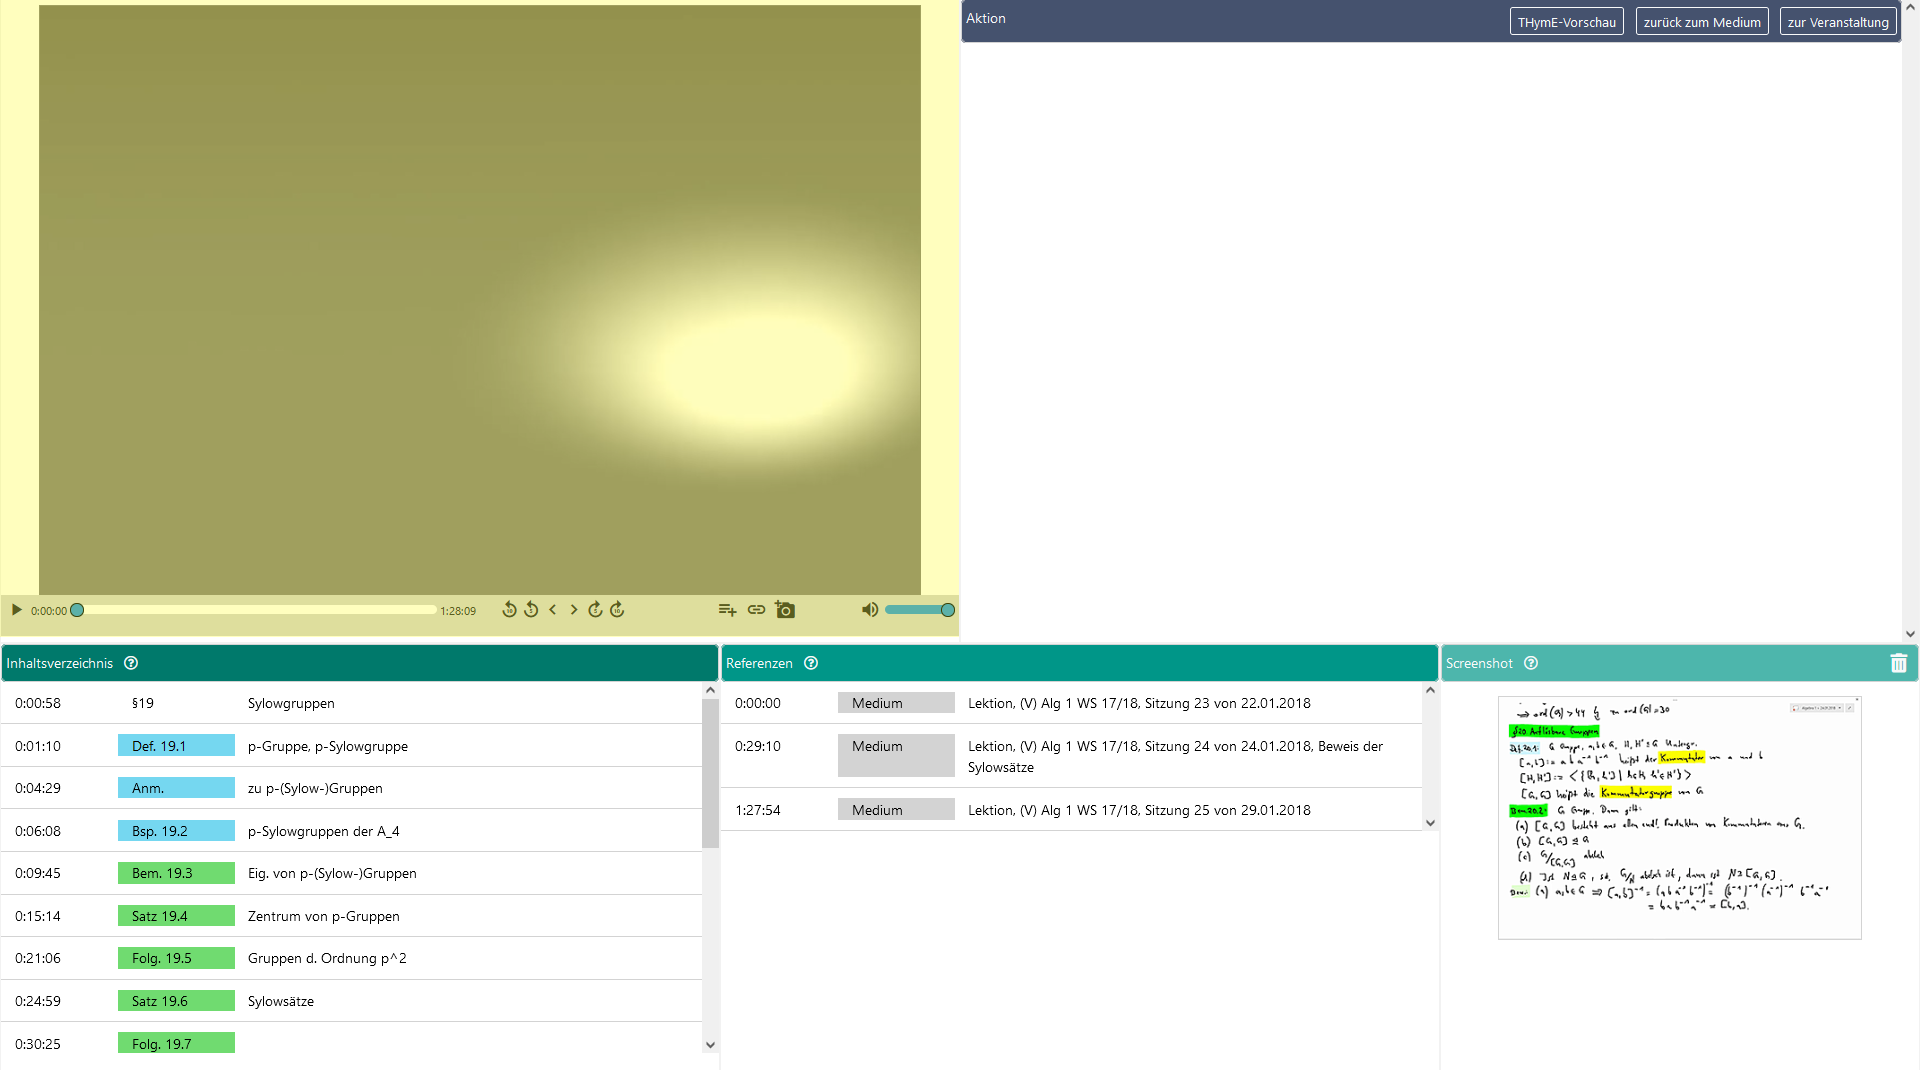Screen dimensions: 1920x1070
Task: Delete the screenshot with trash icon
Action: (1899, 663)
